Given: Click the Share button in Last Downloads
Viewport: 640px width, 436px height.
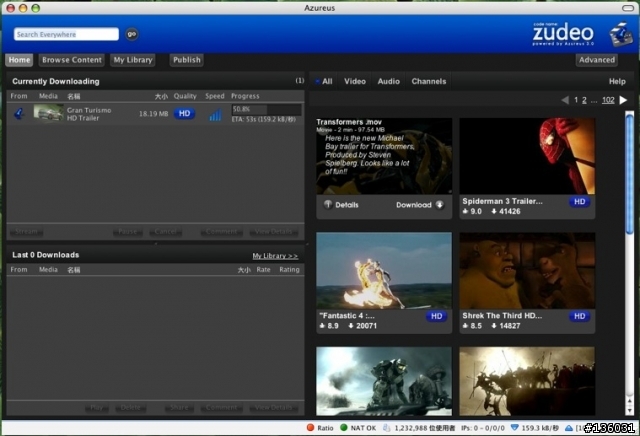Looking at the screenshot, I should point(179,407).
